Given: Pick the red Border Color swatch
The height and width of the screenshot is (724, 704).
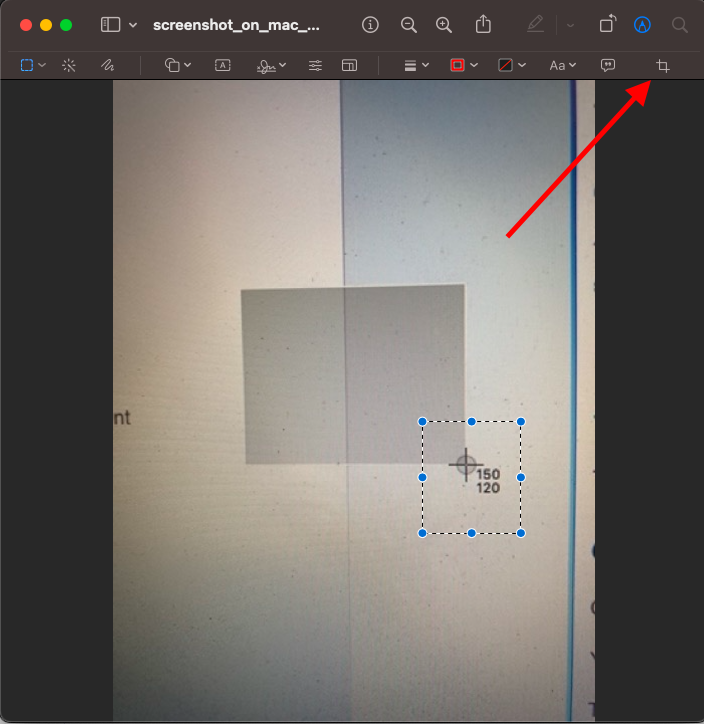Looking at the screenshot, I should [x=457, y=65].
